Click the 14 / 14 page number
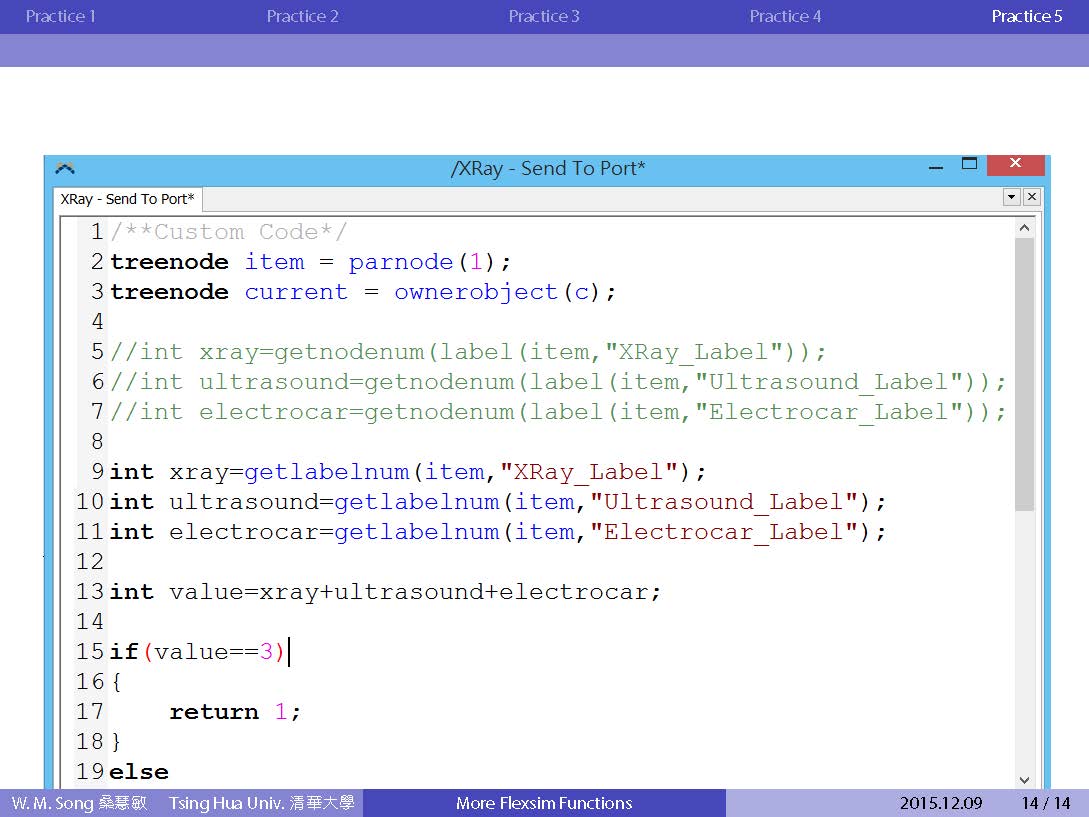 1045,803
